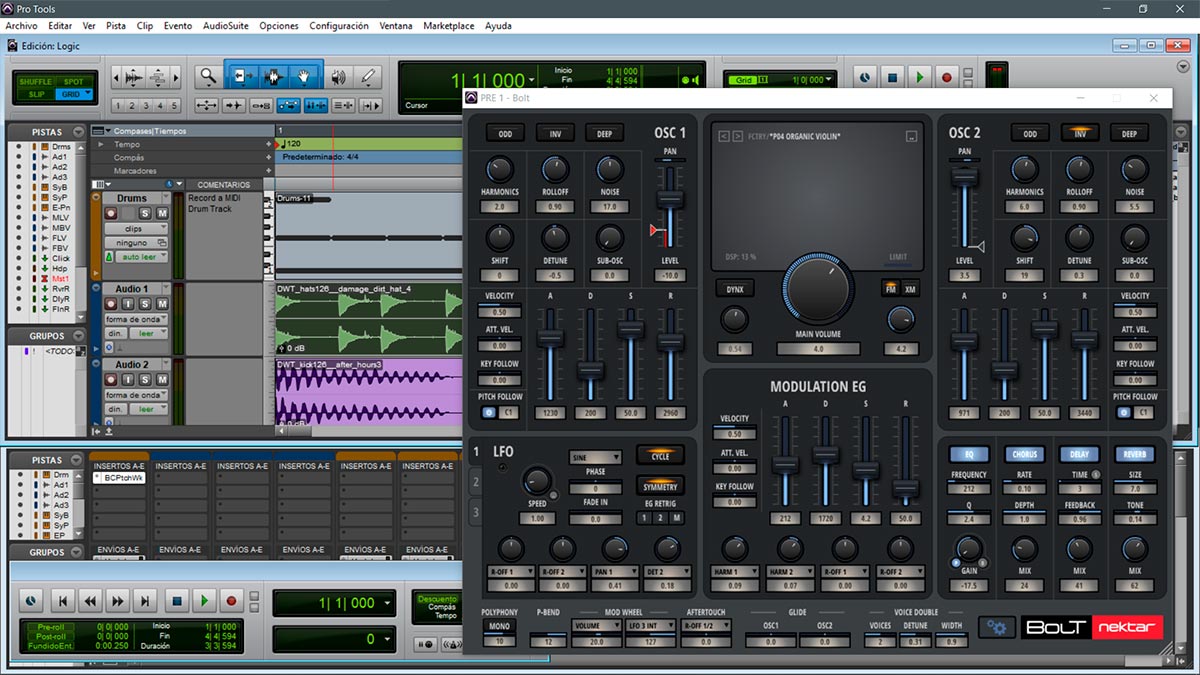Open the LFO 3 INT dropdown

[x=649, y=626]
